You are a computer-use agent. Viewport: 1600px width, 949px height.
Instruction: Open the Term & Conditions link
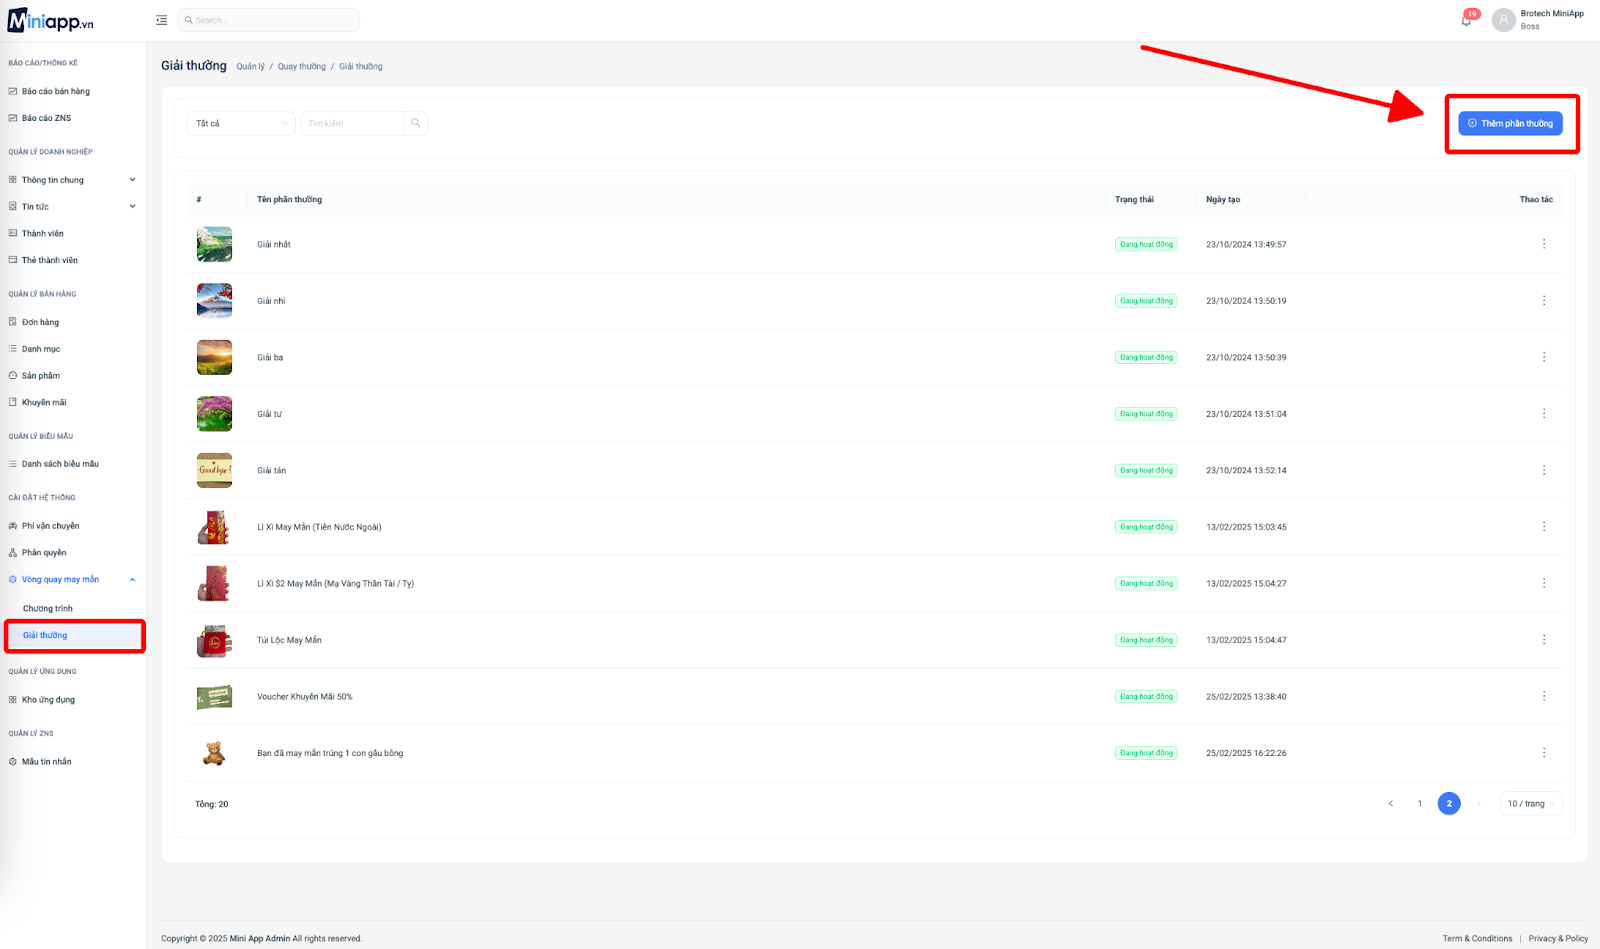(1477, 939)
